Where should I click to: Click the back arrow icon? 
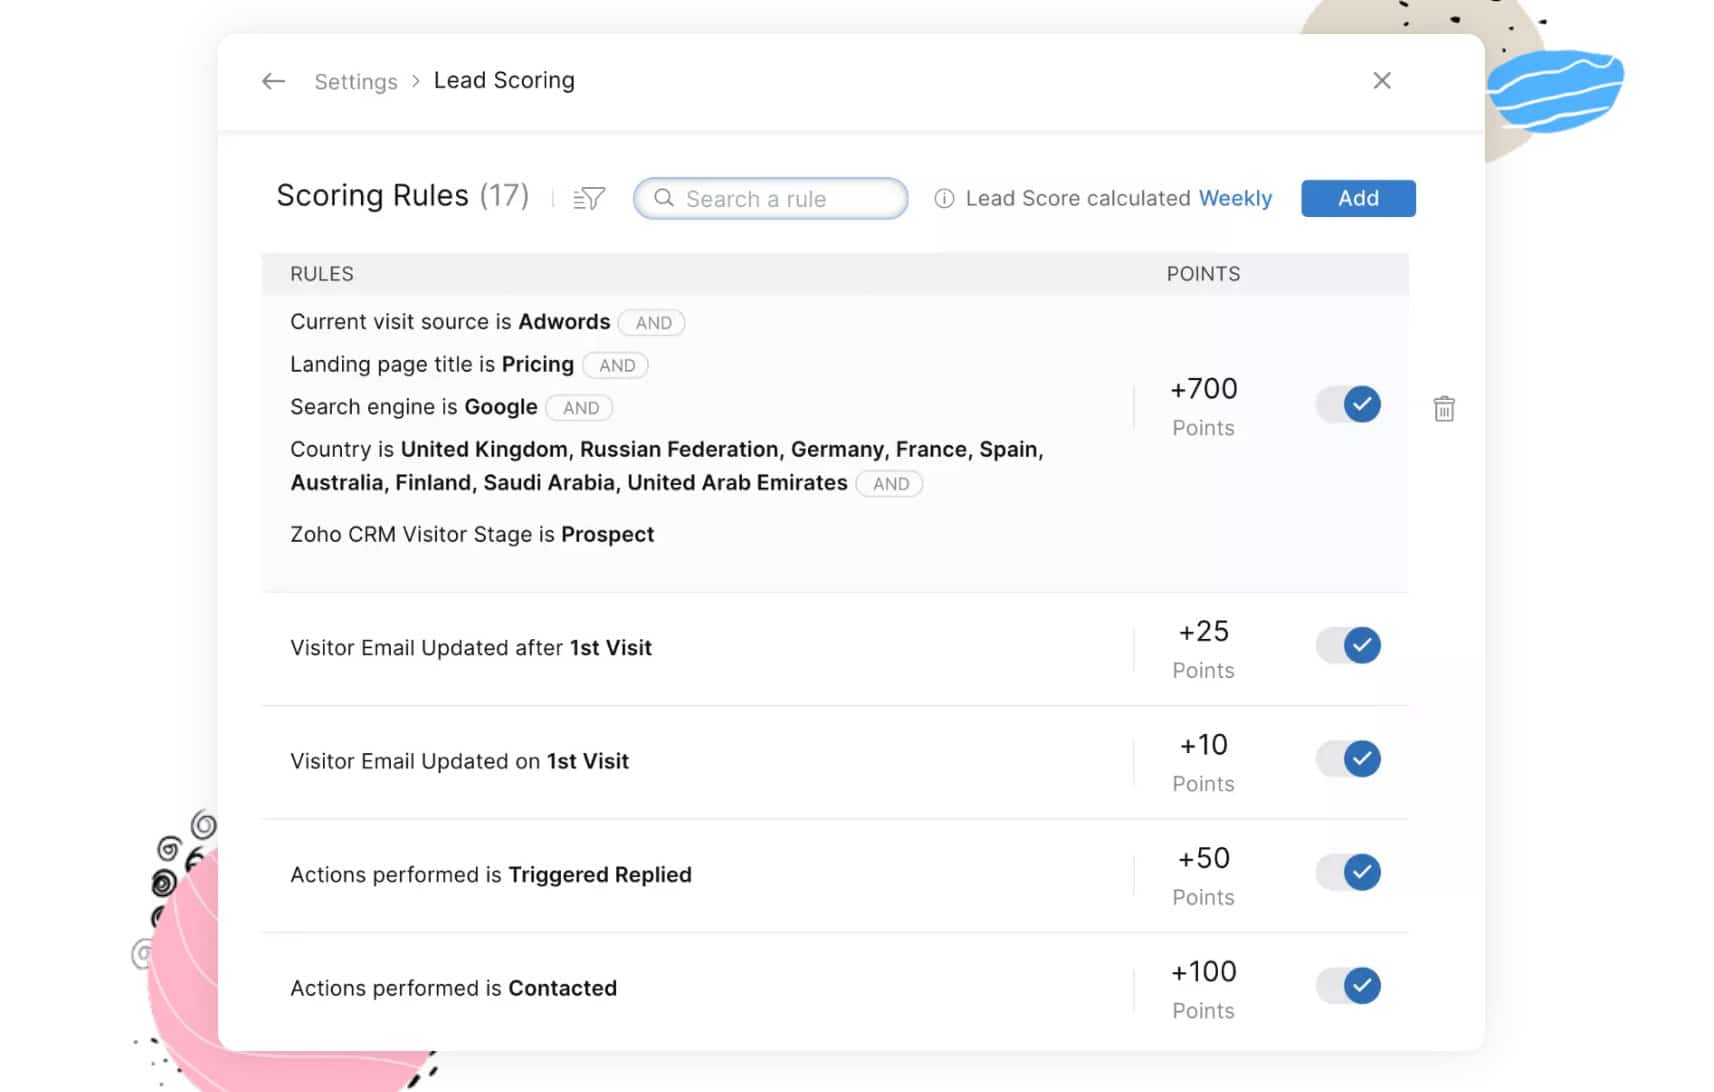click(273, 81)
